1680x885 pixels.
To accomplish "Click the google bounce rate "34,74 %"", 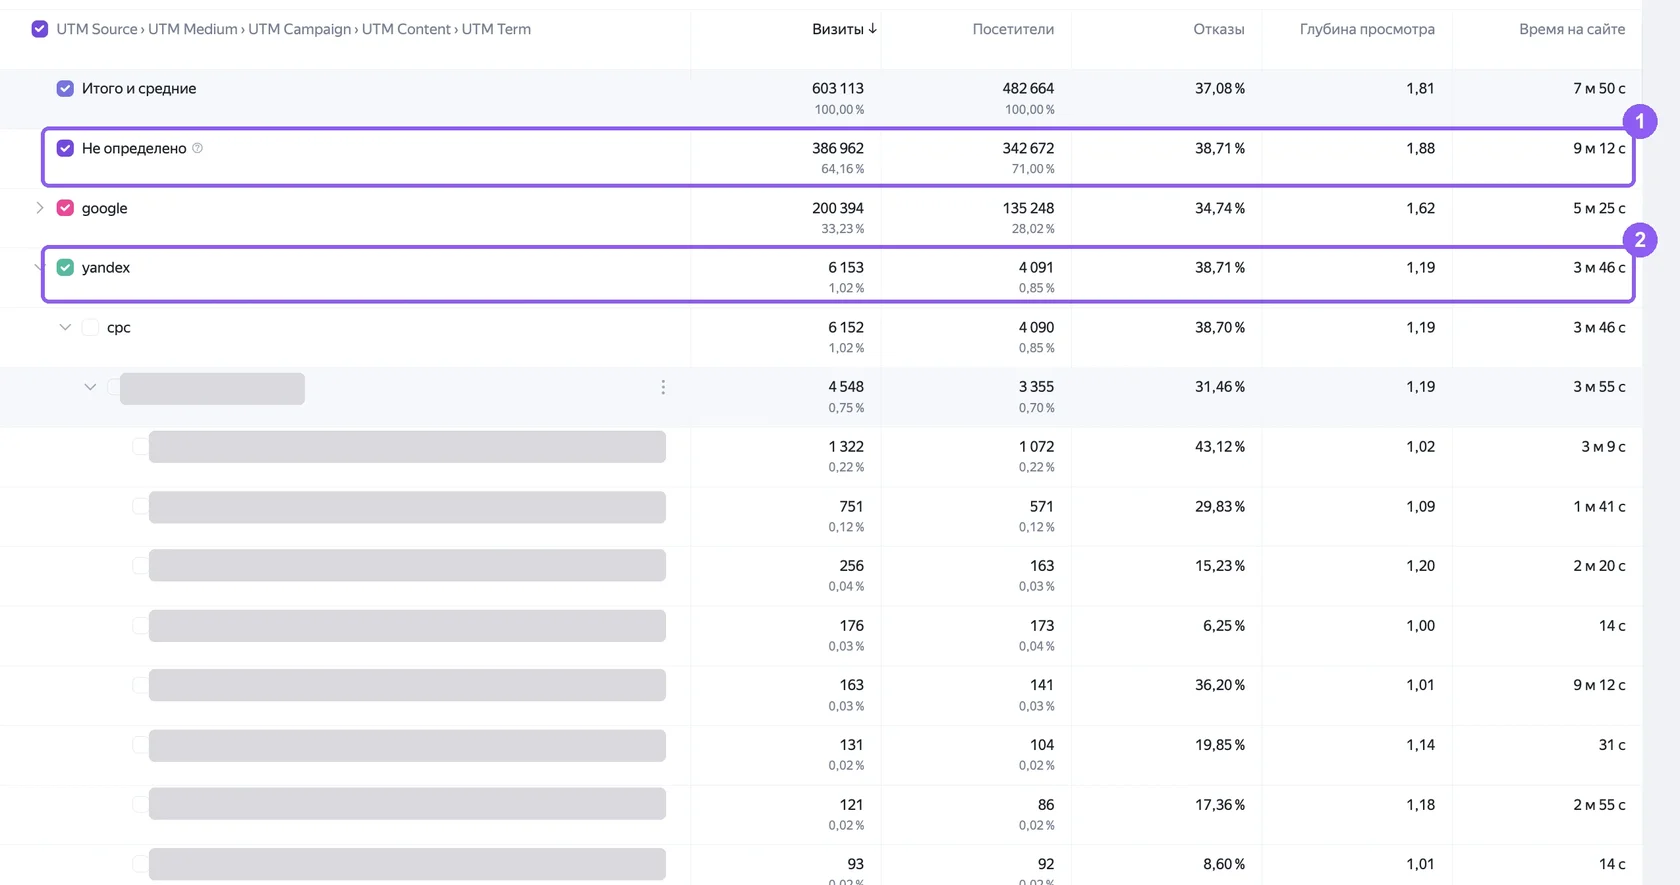I will [x=1220, y=208].
